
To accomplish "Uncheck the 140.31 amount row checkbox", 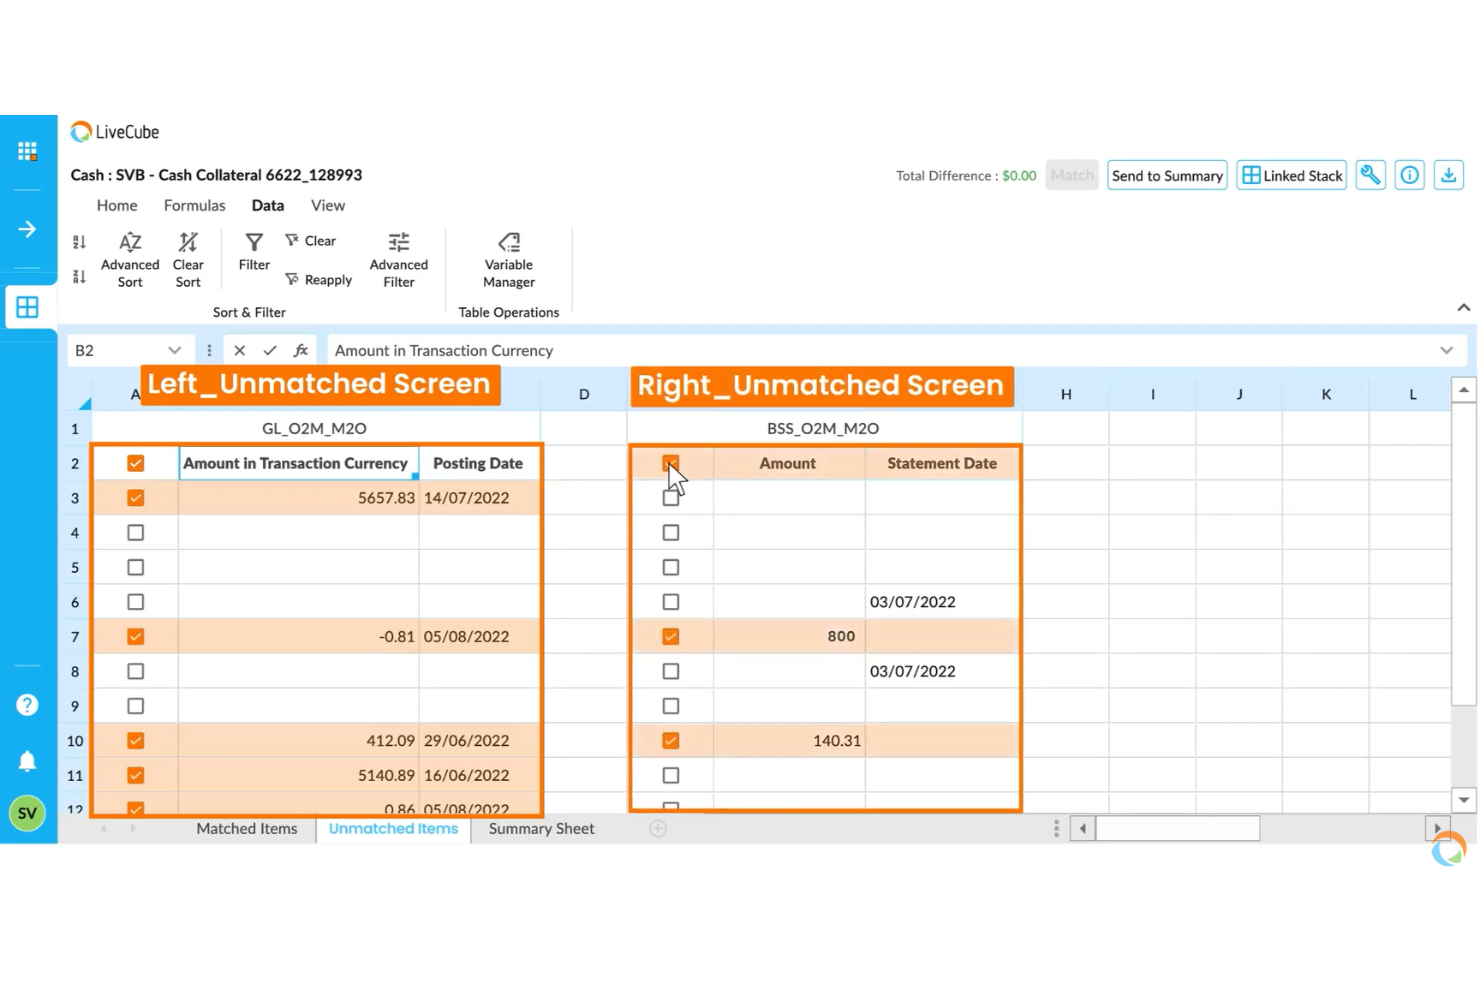I will [671, 741].
